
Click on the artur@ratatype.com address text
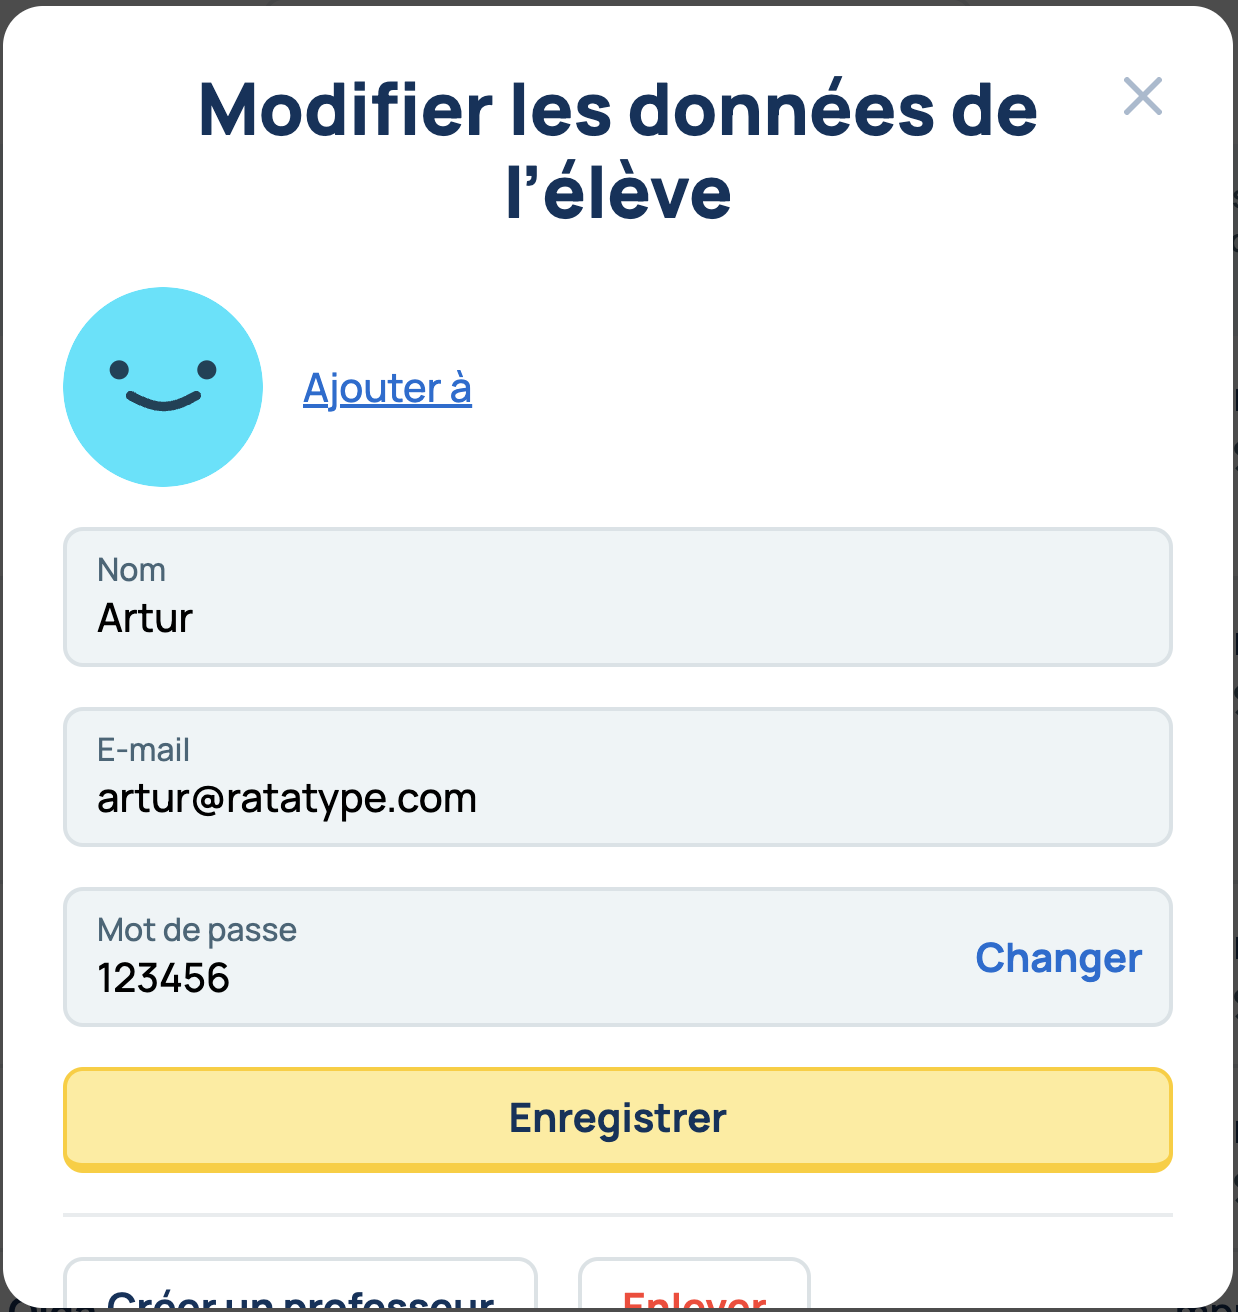click(287, 799)
